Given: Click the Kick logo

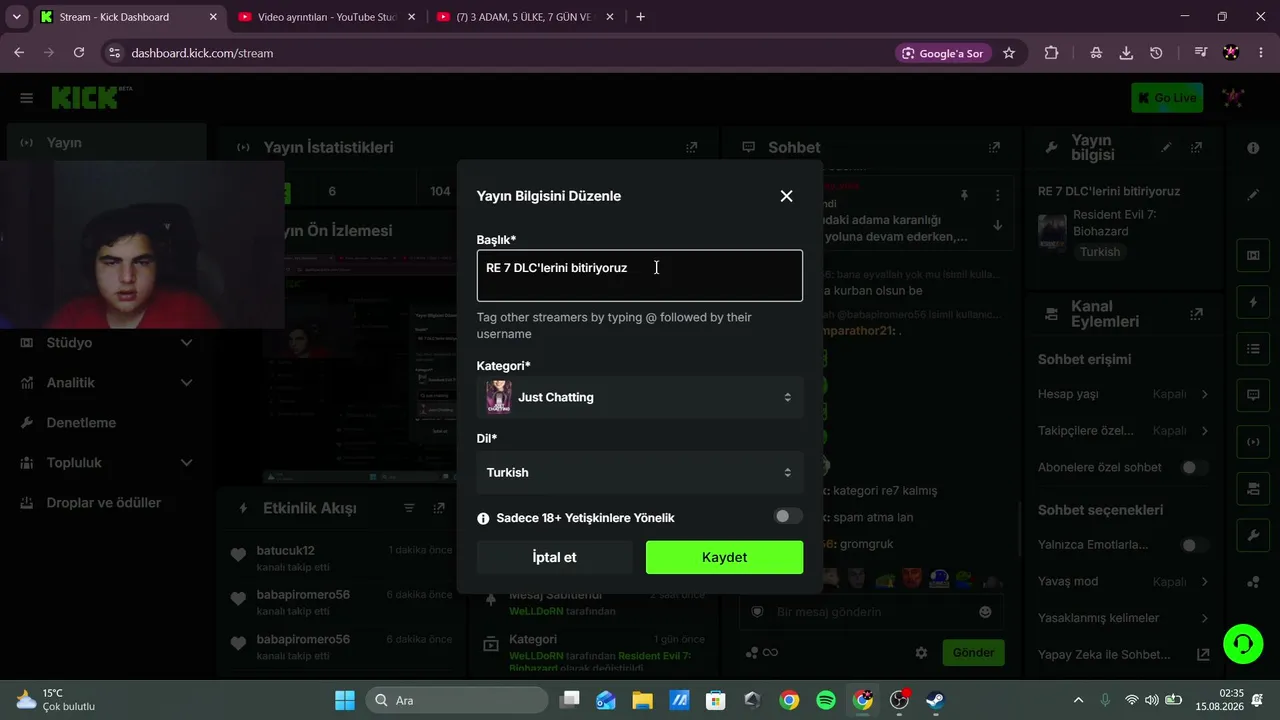Looking at the screenshot, I should coord(87,98).
